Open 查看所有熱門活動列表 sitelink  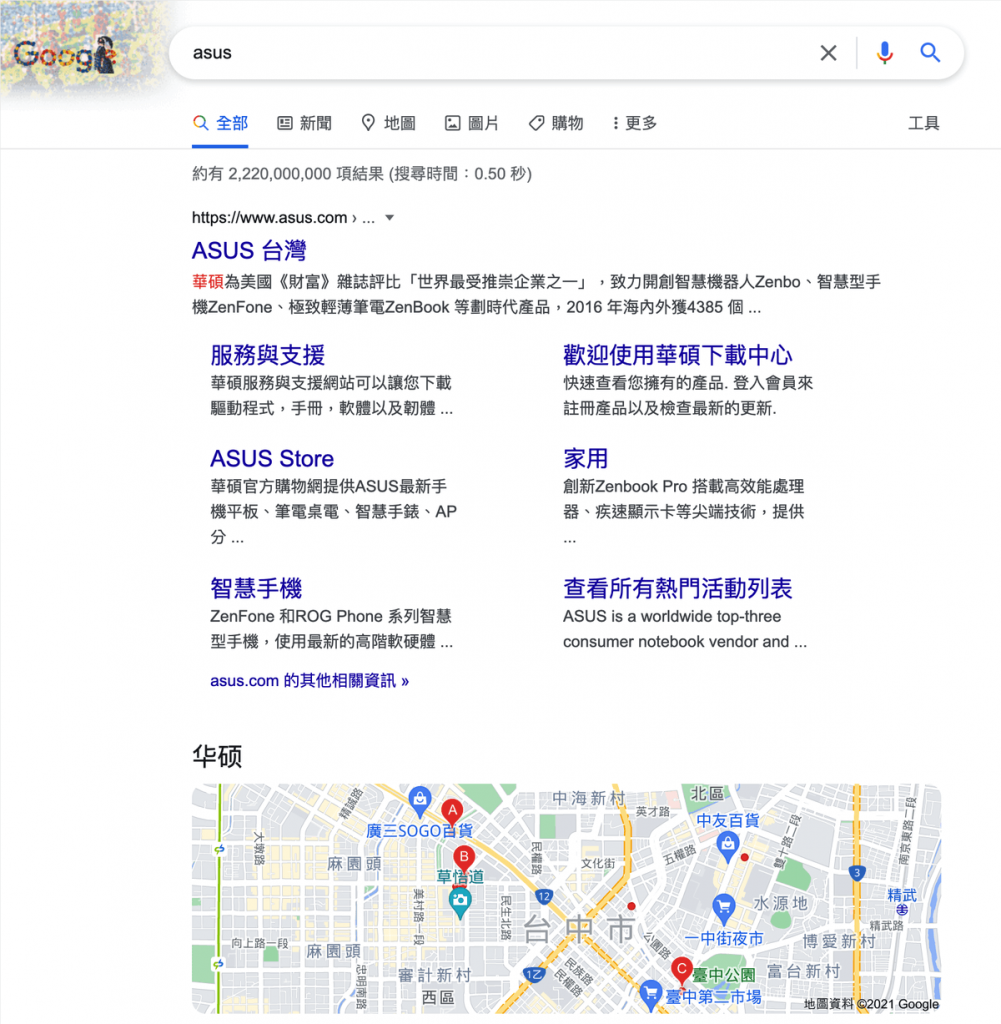677,588
